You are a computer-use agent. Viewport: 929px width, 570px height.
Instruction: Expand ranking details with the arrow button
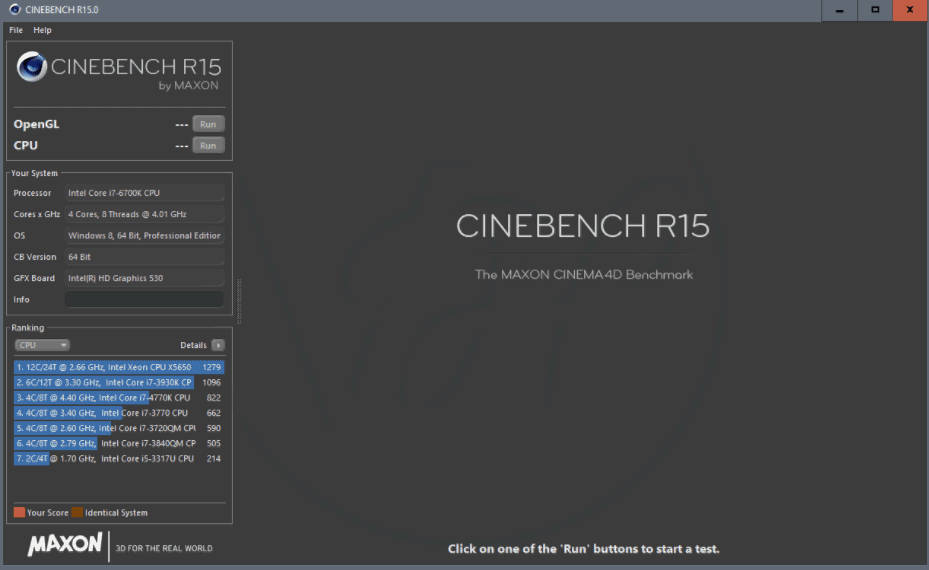coord(218,345)
